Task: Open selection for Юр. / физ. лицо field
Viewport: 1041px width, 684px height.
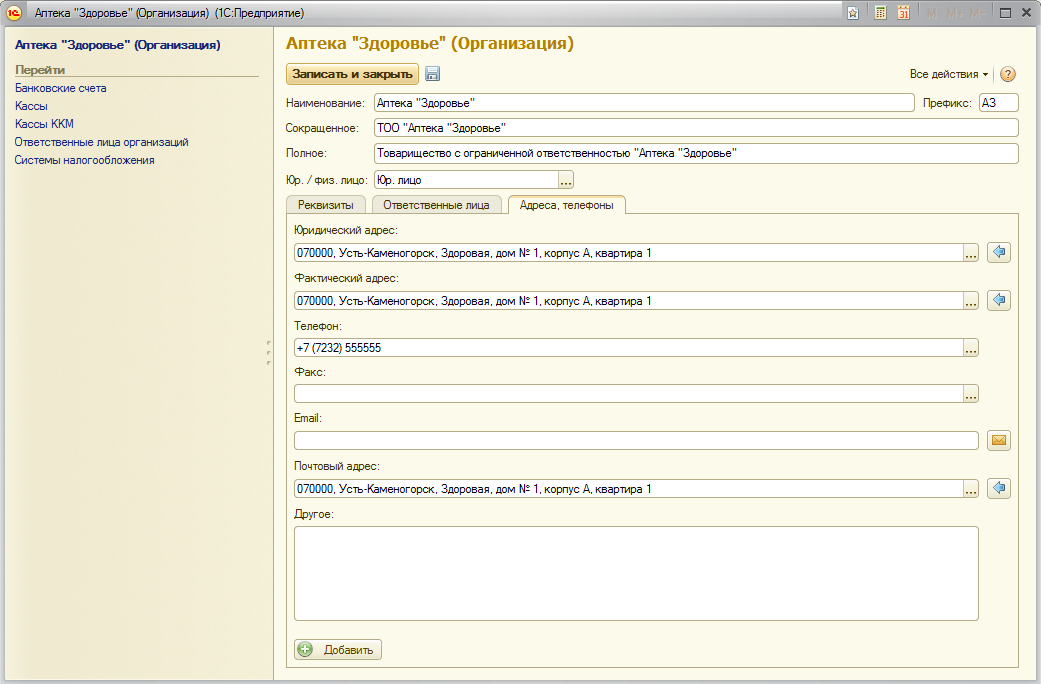Action: tap(566, 180)
